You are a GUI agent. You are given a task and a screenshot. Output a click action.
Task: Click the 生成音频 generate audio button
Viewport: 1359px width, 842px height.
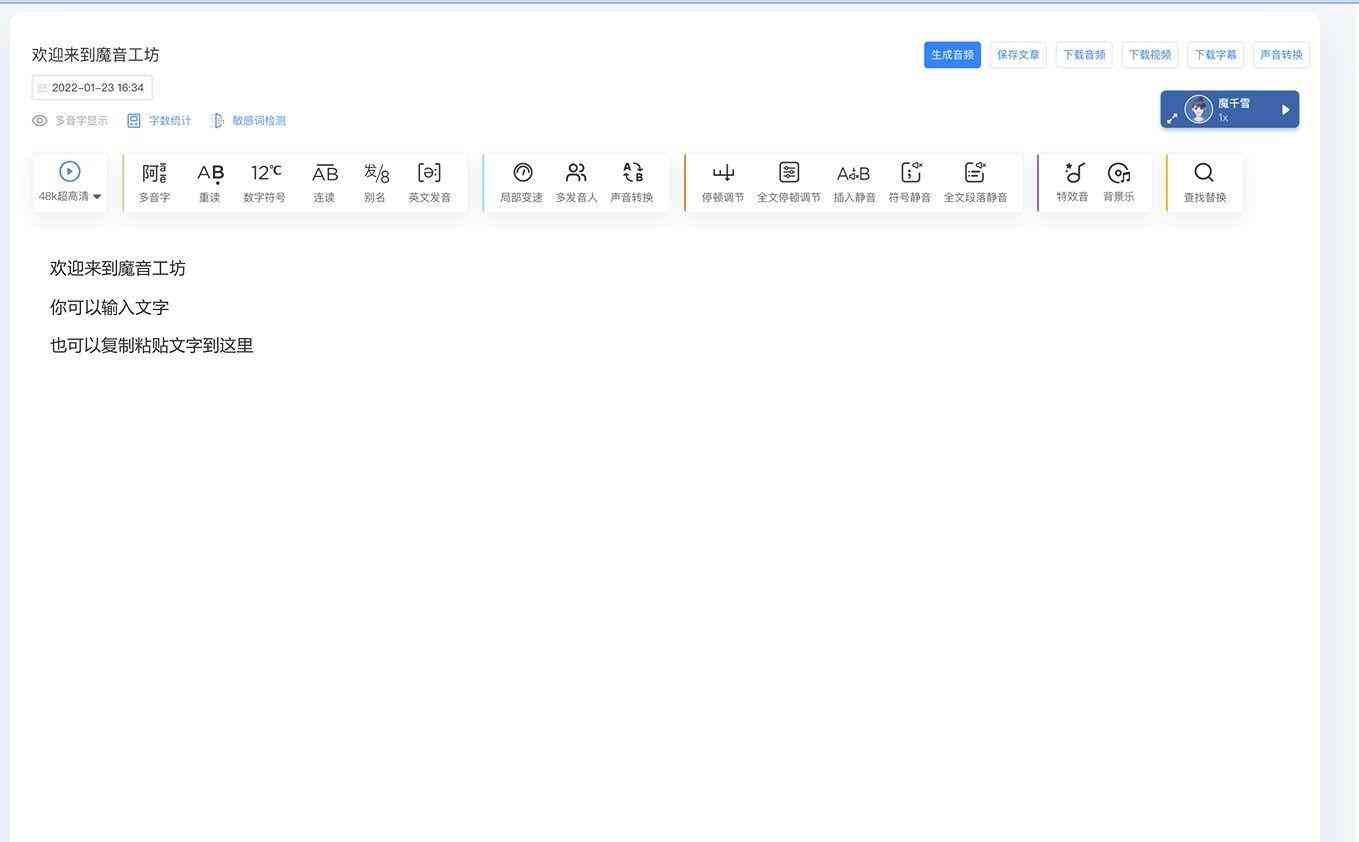coord(952,55)
